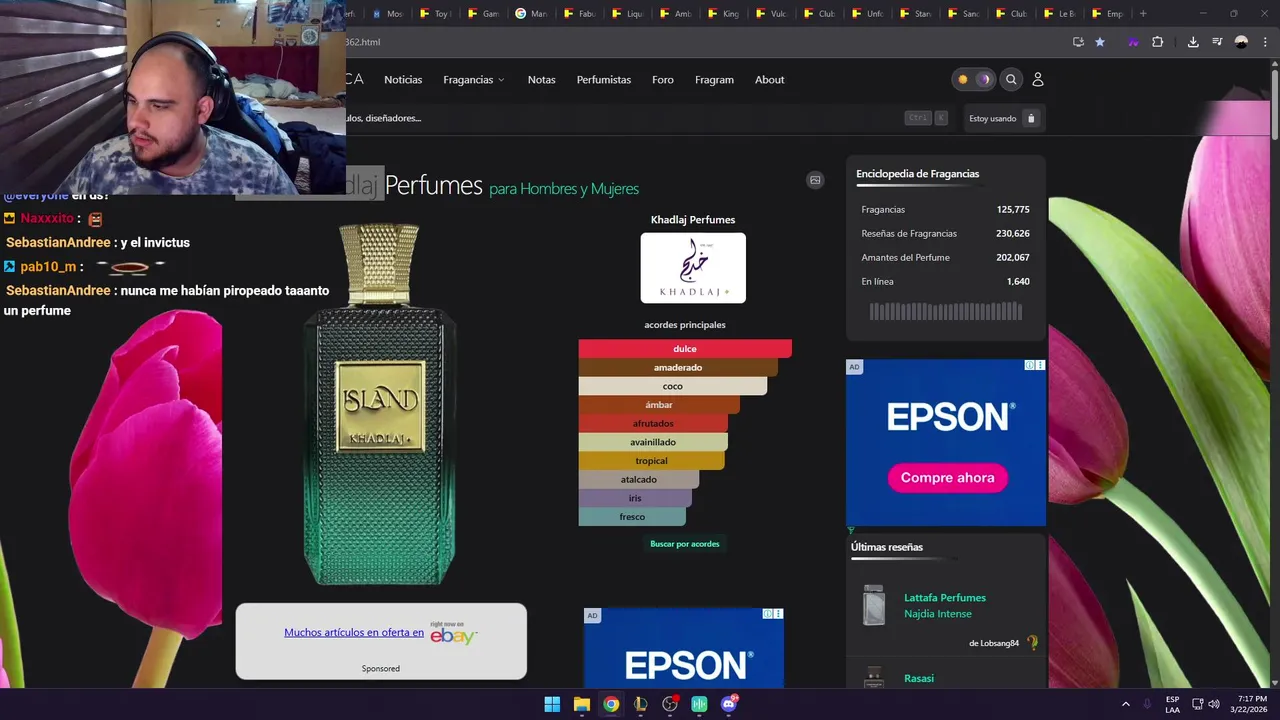Click the microphone tray icon

(1147, 704)
